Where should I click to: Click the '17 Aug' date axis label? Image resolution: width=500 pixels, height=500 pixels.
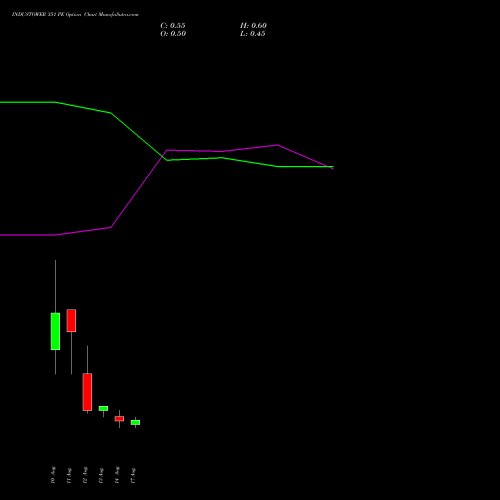pyautogui.click(x=133, y=475)
